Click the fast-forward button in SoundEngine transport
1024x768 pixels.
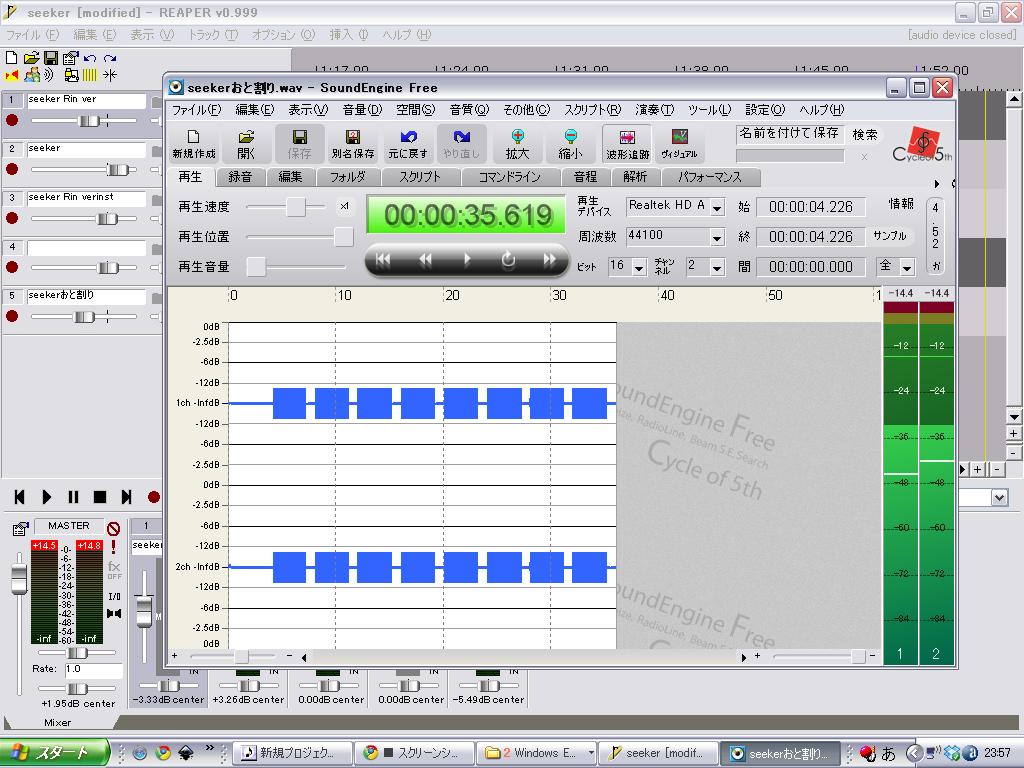click(x=550, y=260)
